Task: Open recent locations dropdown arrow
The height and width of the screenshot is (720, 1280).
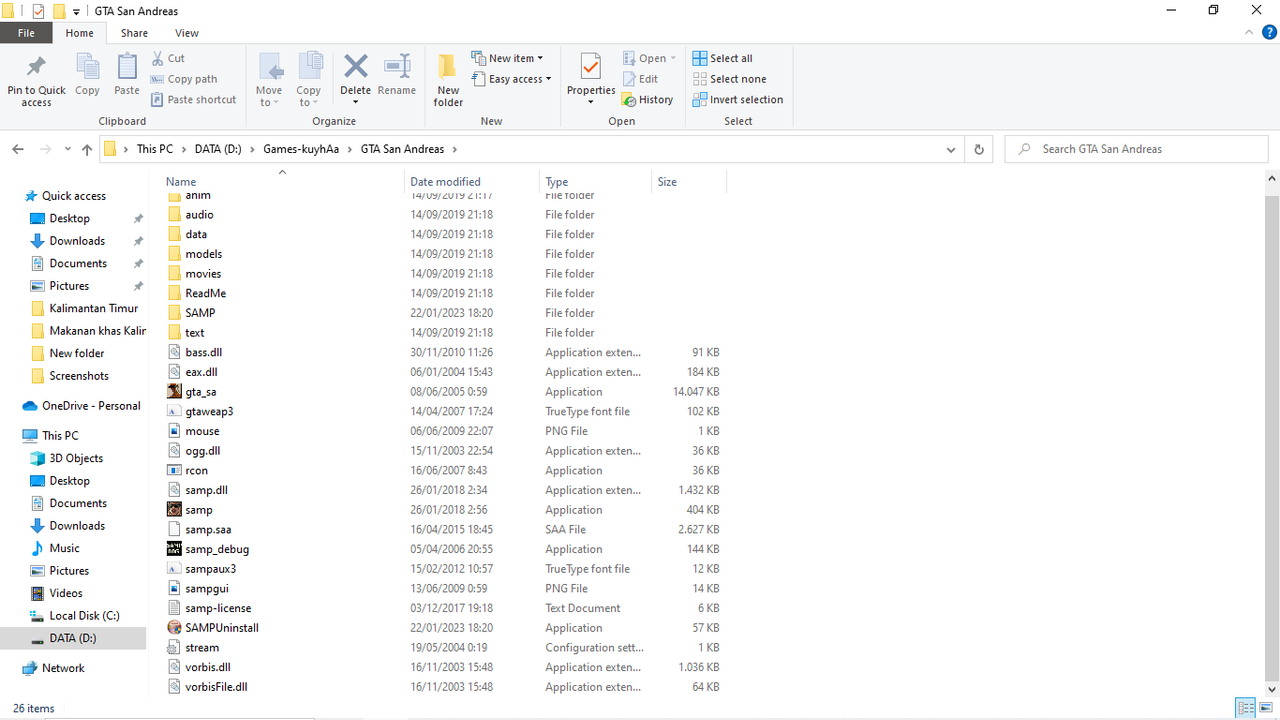Action: (x=68, y=149)
